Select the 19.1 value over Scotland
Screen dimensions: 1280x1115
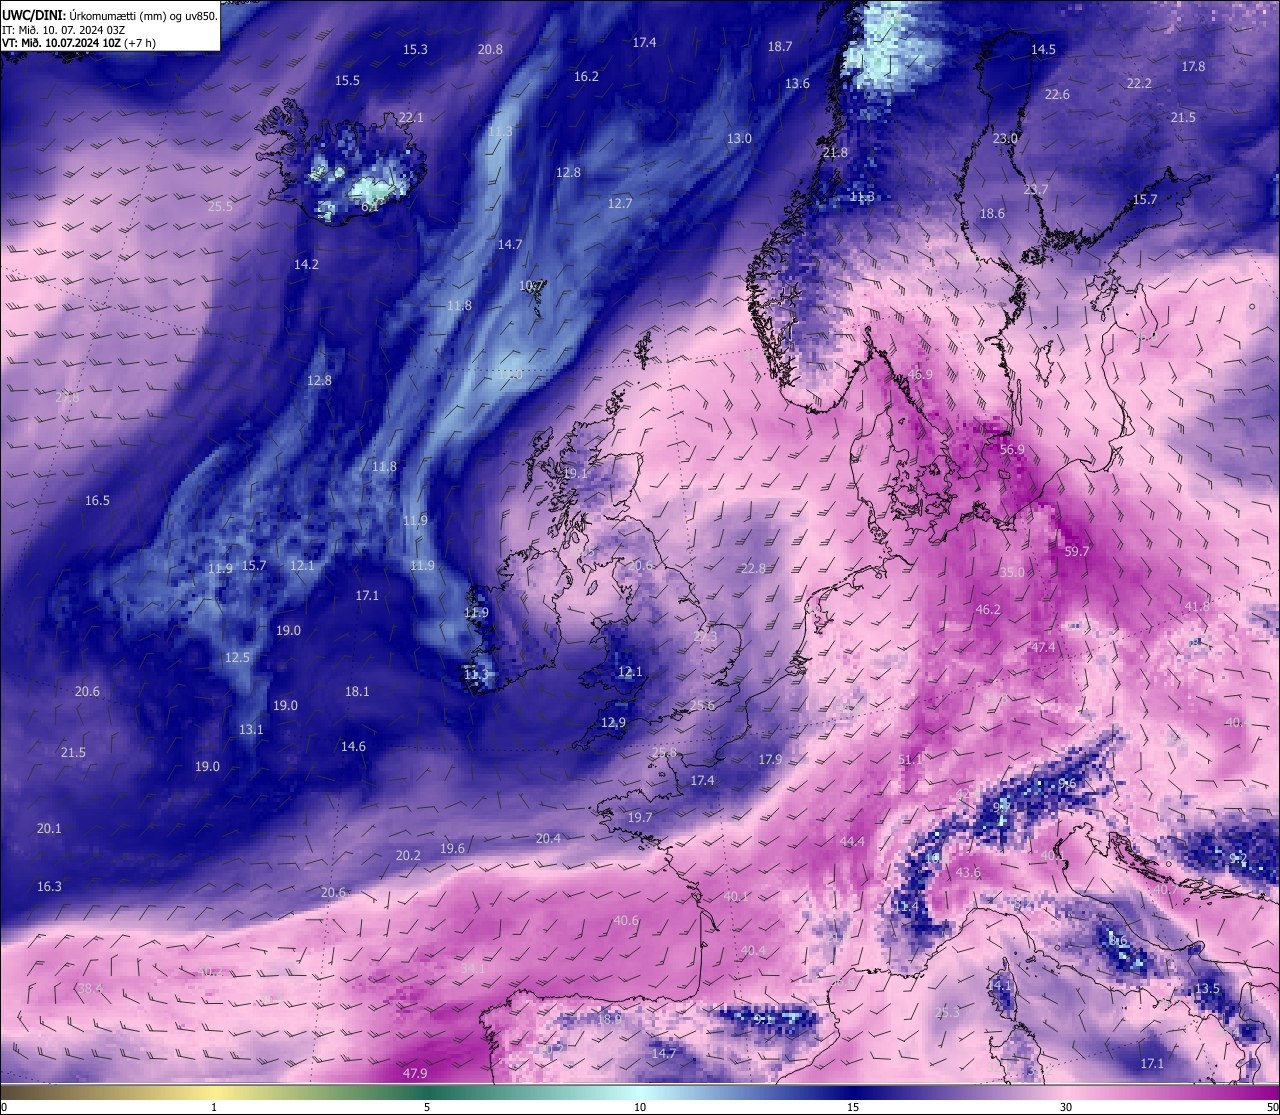click(x=576, y=474)
